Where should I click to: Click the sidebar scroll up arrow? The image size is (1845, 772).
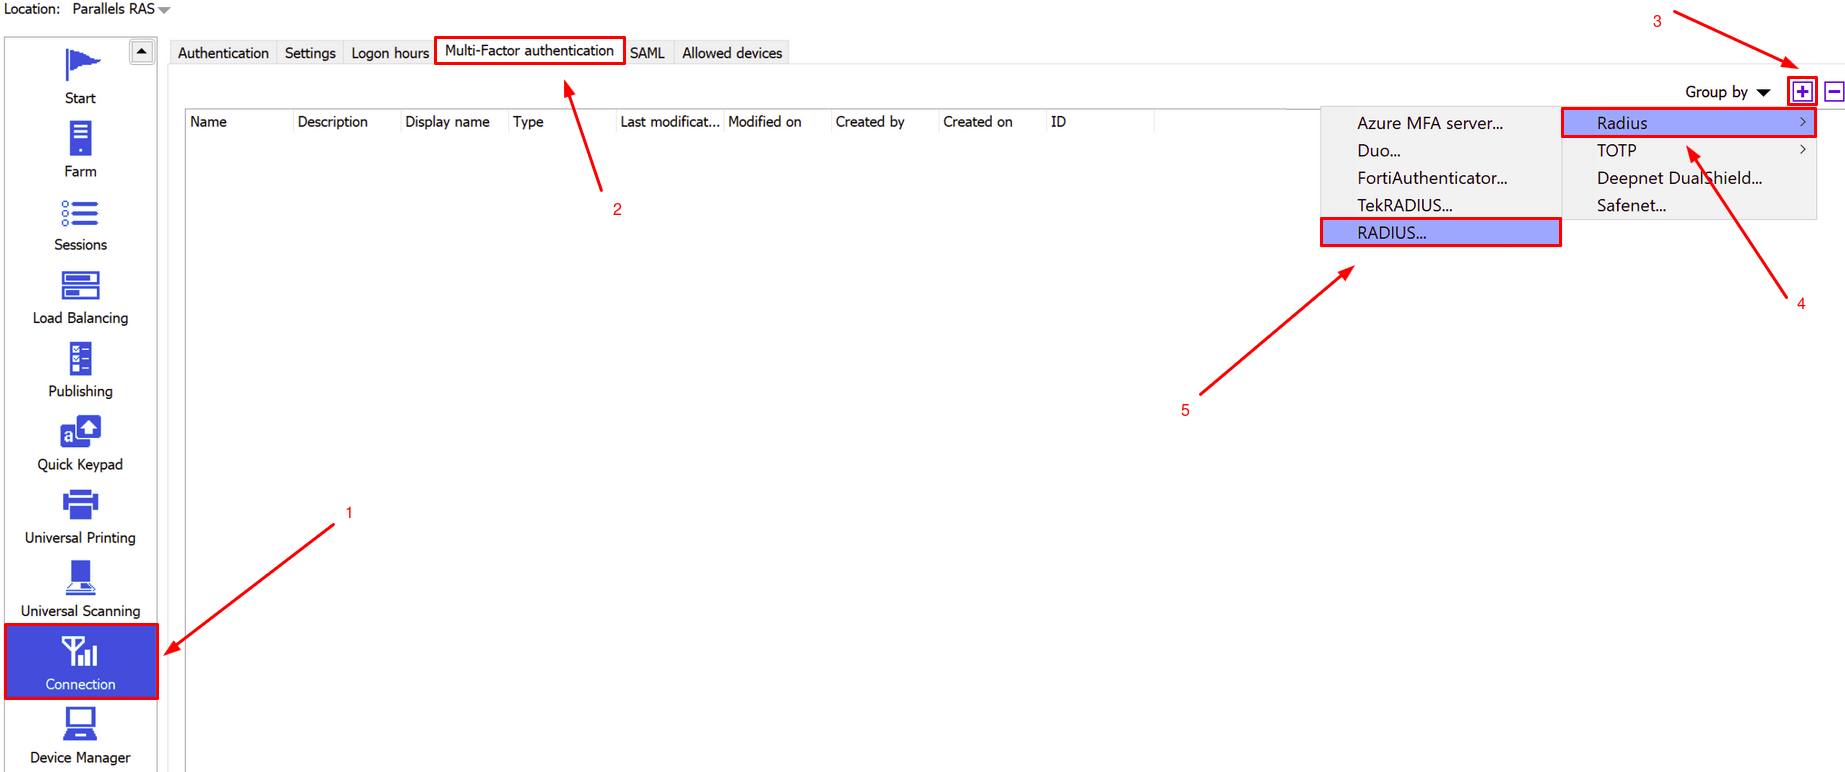point(142,51)
